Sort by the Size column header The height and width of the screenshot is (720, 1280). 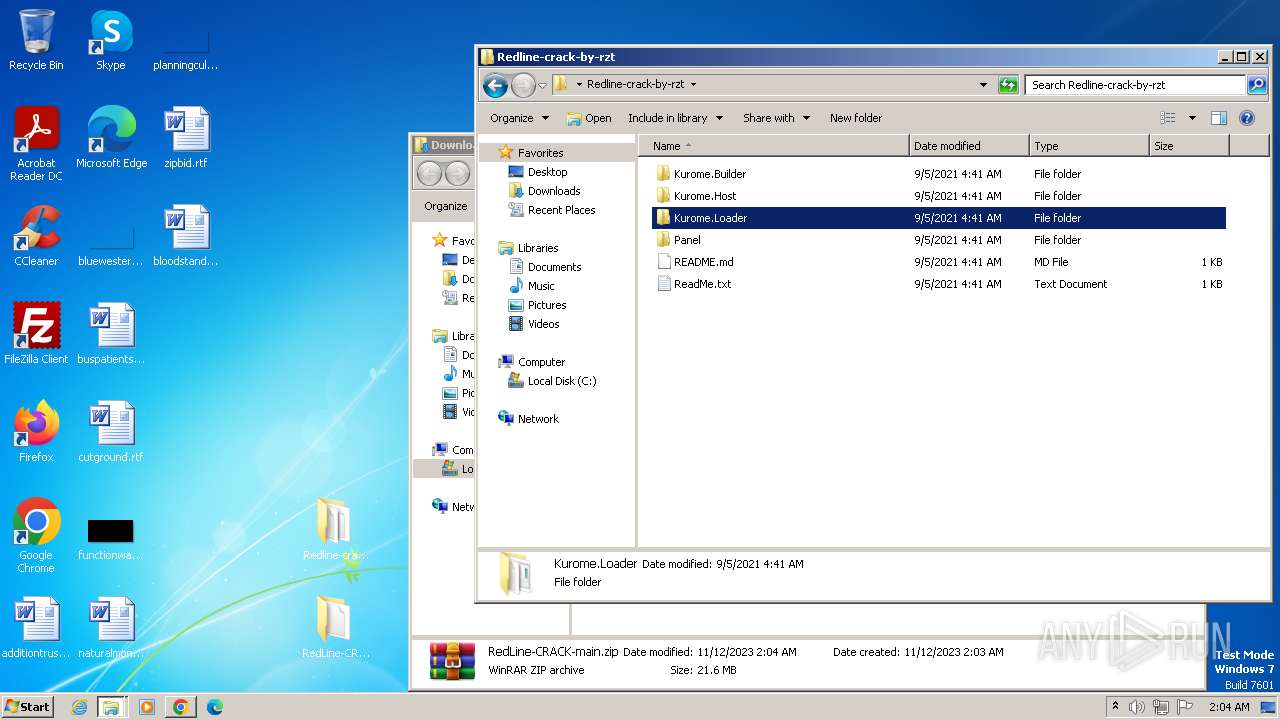(1190, 146)
